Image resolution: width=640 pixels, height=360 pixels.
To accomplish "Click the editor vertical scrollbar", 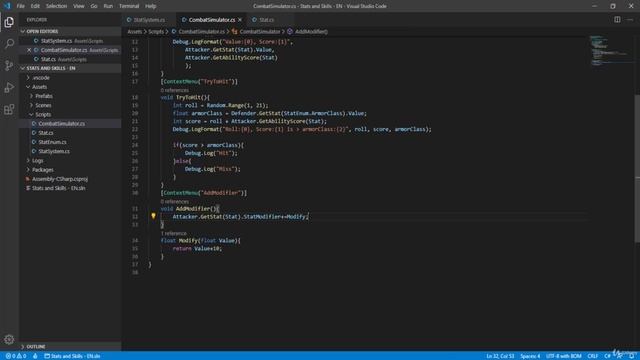I will coord(637,169).
